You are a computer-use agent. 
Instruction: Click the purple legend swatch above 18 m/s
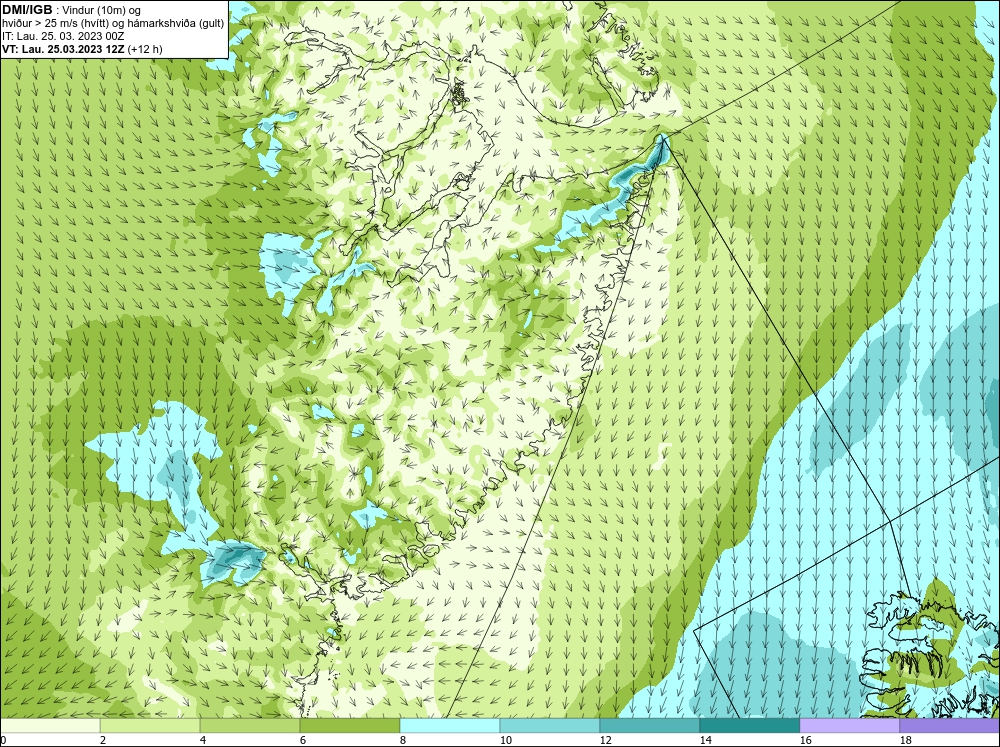[x=950, y=726]
